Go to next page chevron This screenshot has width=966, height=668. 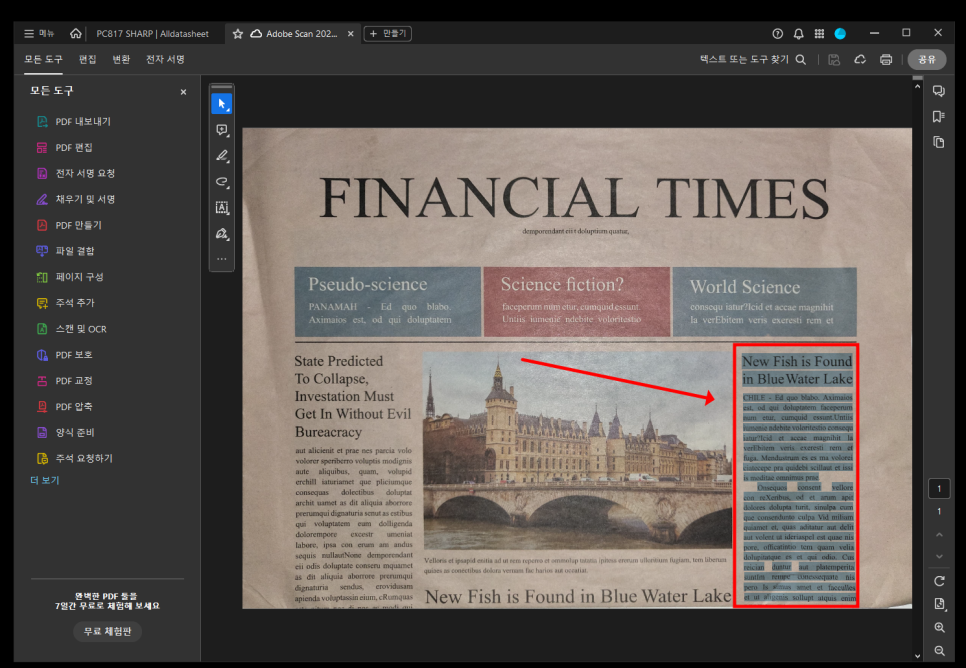[x=939, y=556]
